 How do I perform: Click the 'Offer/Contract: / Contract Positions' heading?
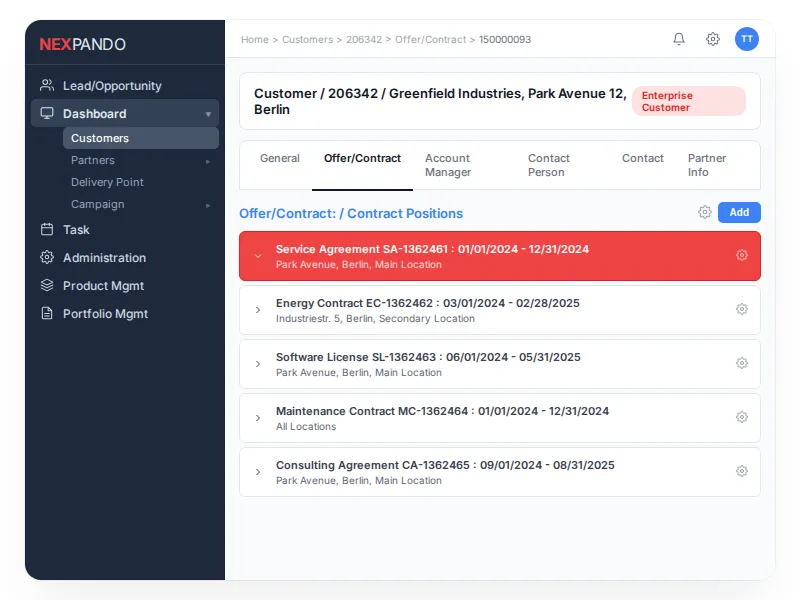tap(351, 213)
